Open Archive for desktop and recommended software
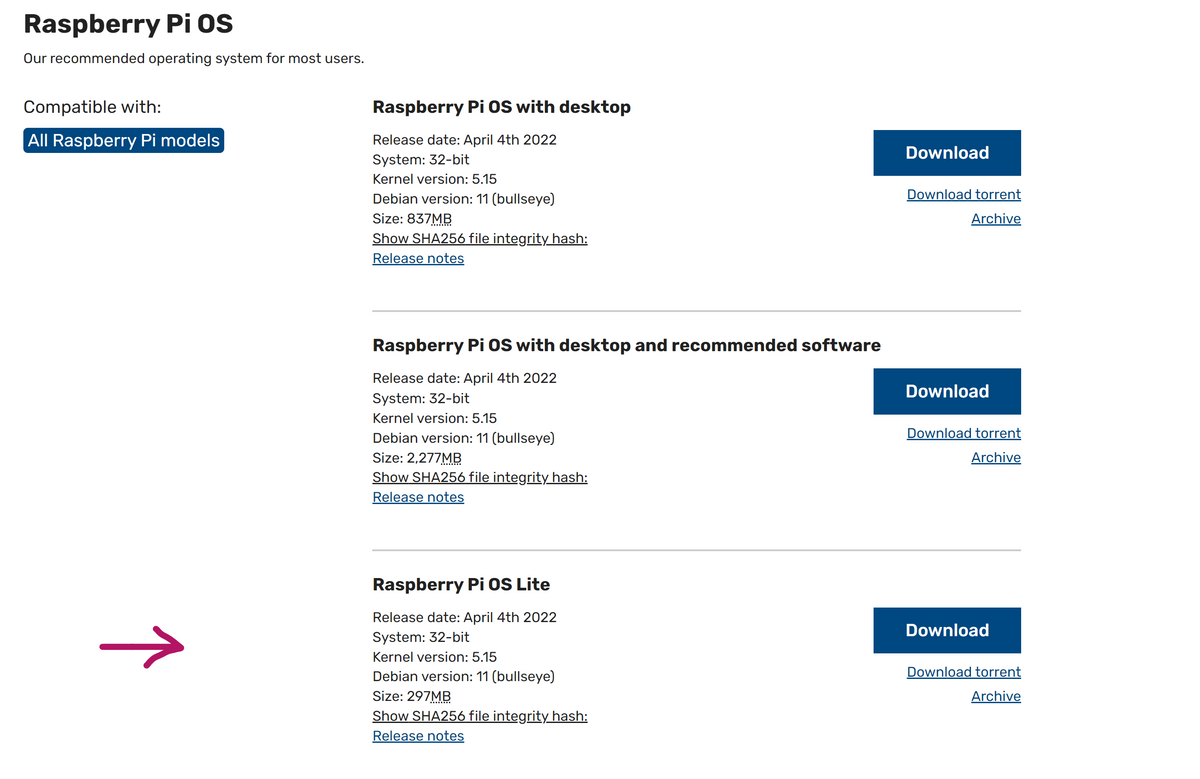The width and height of the screenshot is (1200, 779). [x=995, y=458]
